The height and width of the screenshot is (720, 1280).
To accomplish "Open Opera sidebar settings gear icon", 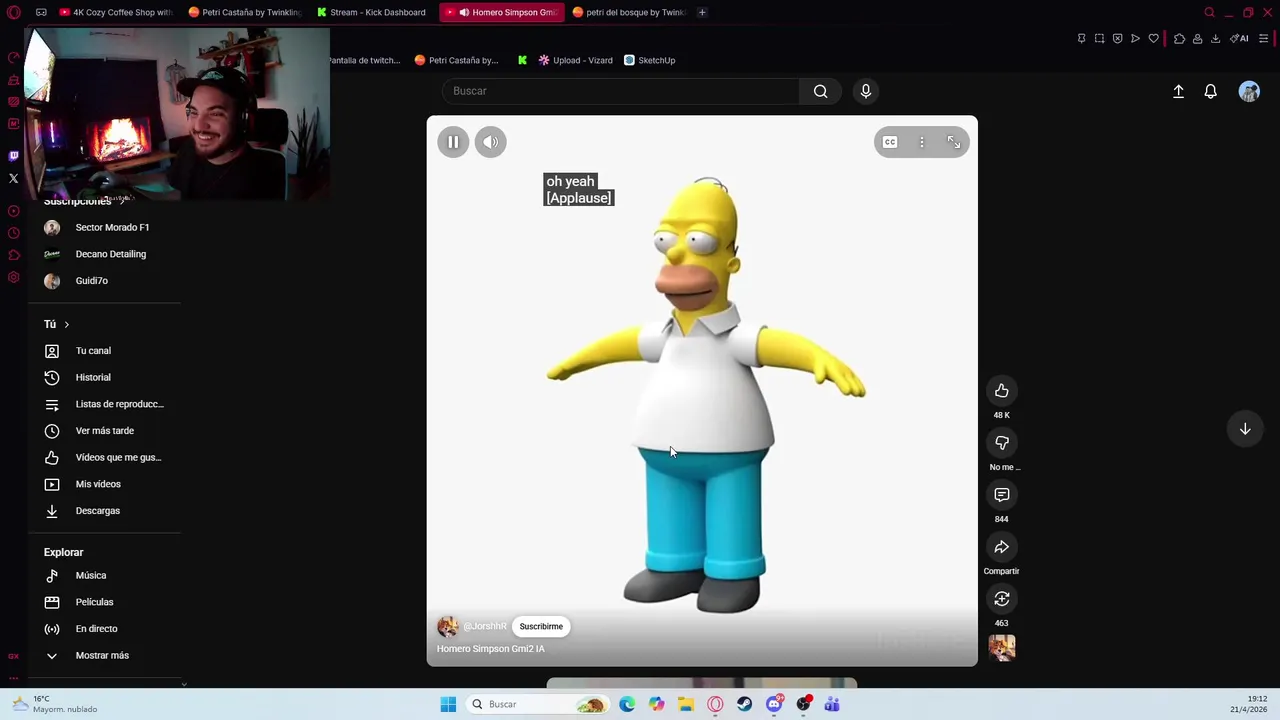I will (x=14, y=278).
